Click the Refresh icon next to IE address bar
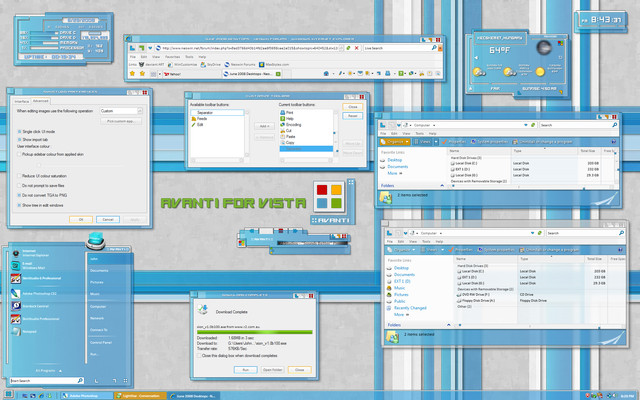Screen dimensions: 640x400 [348, 48]
